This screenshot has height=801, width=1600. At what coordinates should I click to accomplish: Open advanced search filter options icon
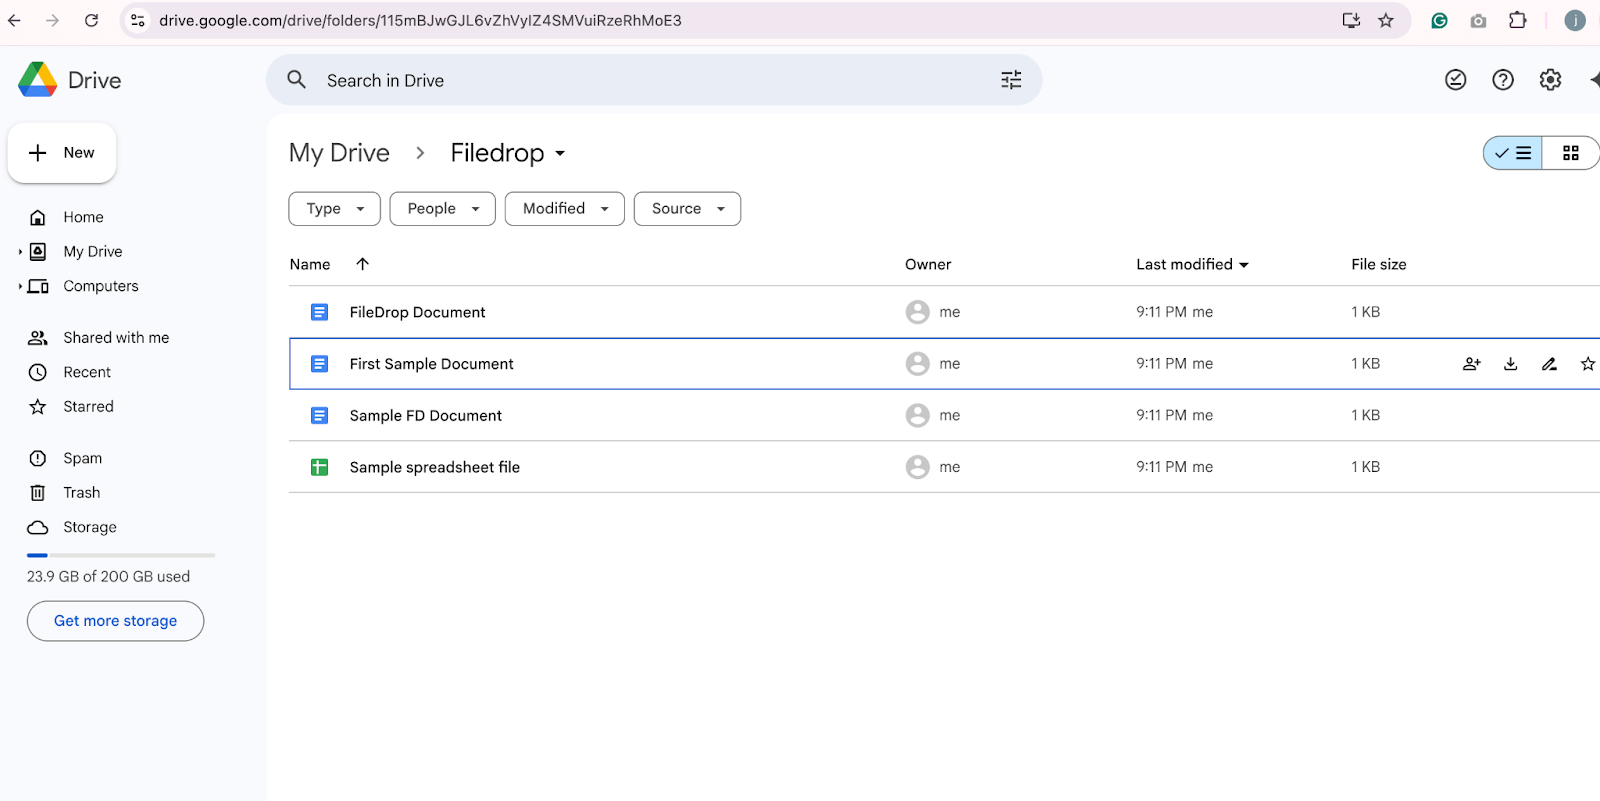point(1011,80)
